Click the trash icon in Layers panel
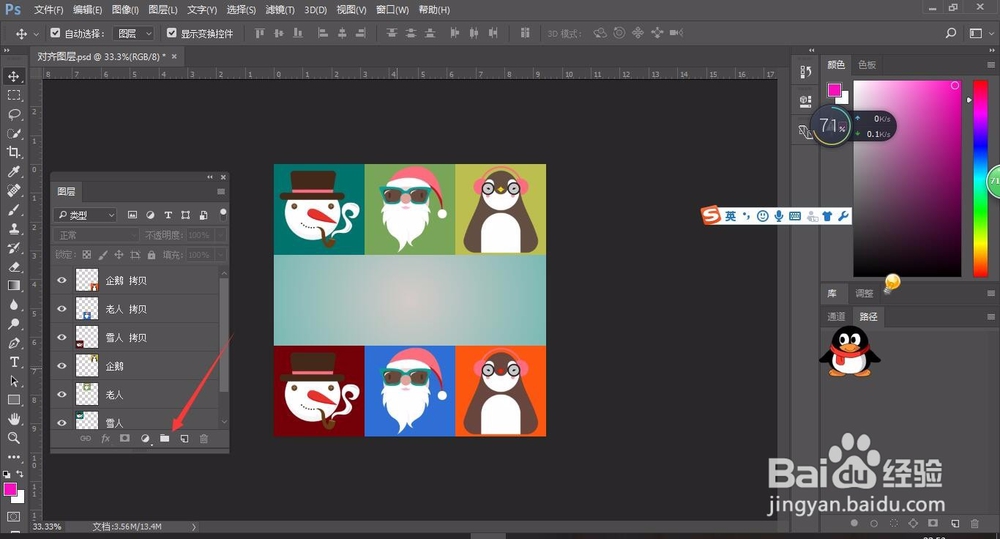 coord(203,439)
